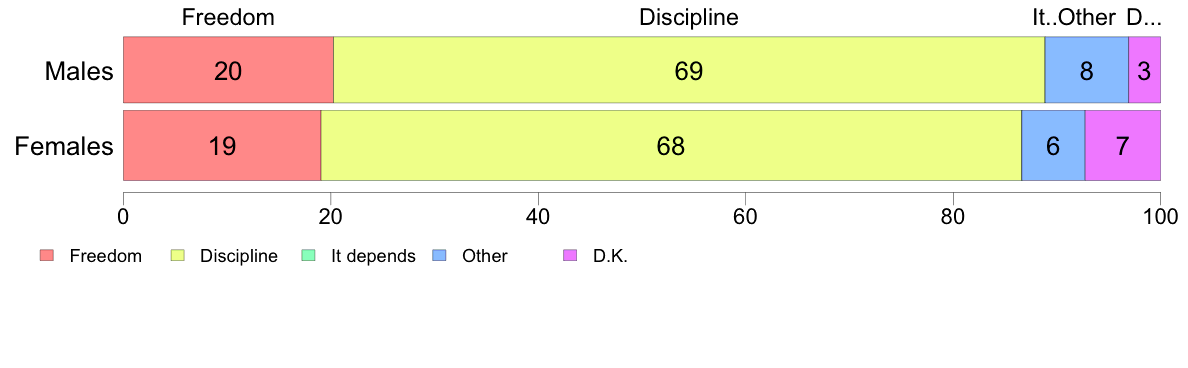Click the Females row label

[64, 146]
